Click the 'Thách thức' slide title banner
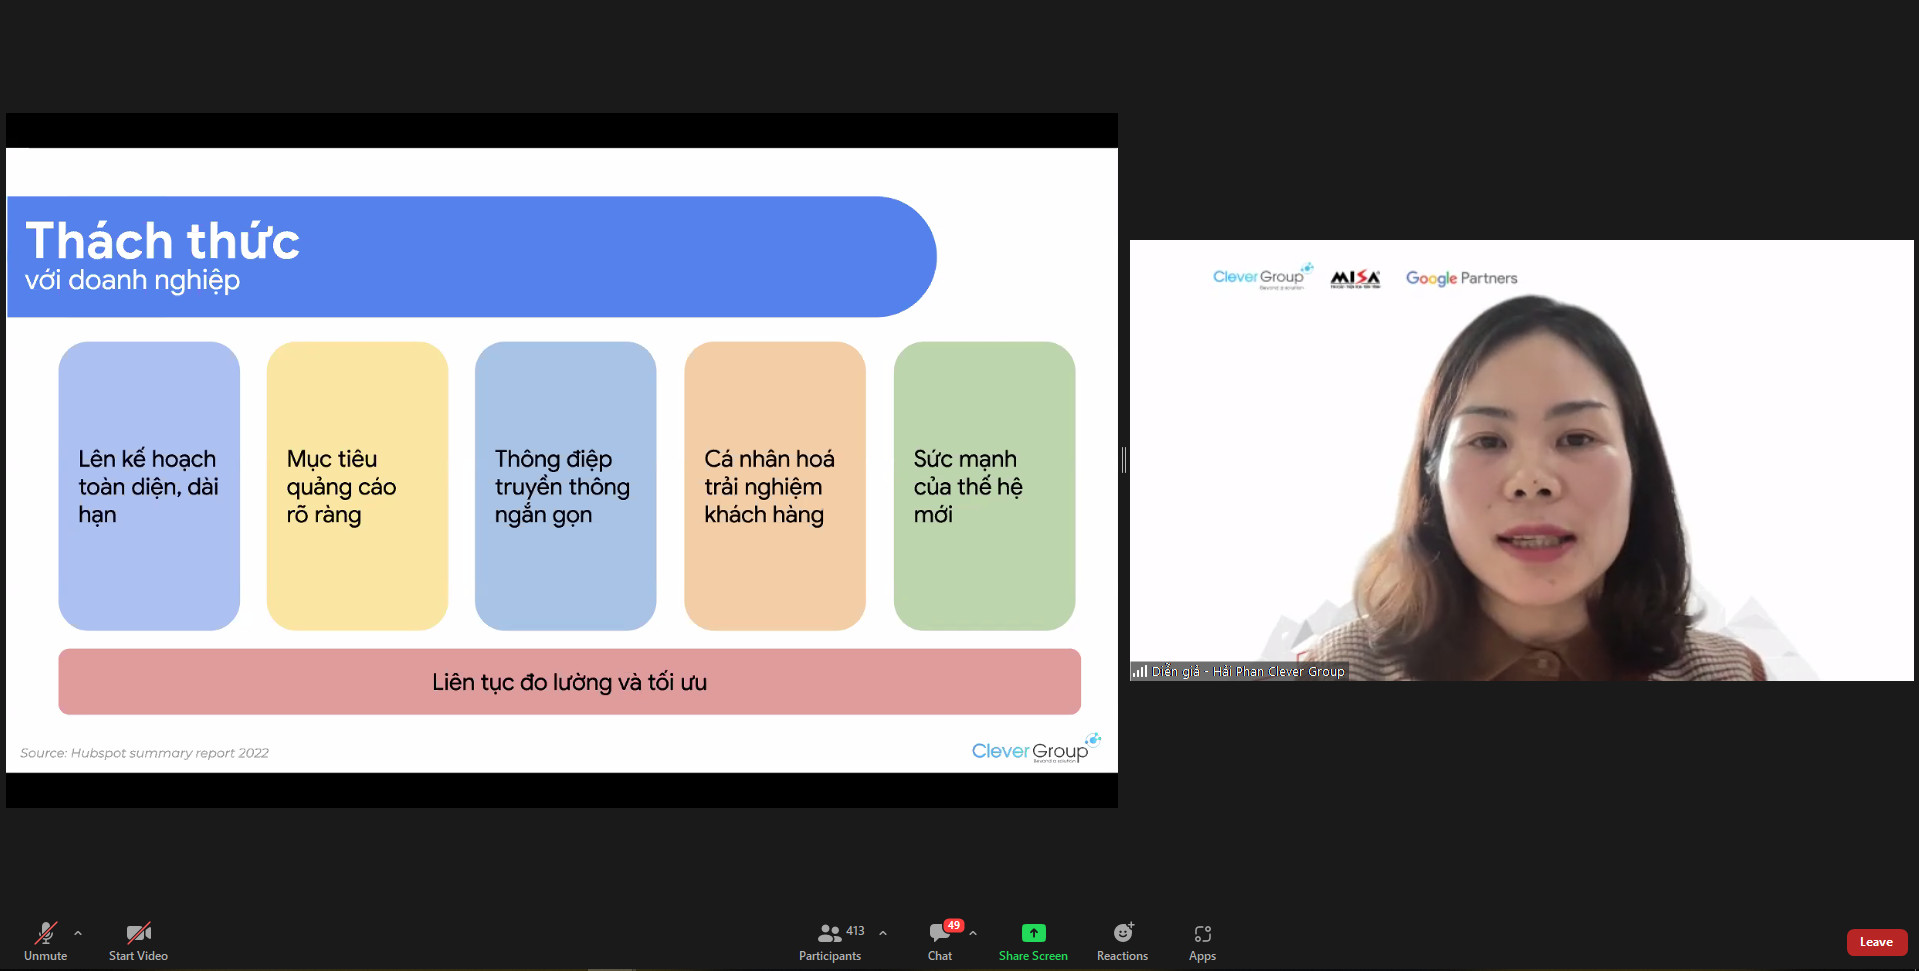The image size is (1919, 971). click(470, 257)
